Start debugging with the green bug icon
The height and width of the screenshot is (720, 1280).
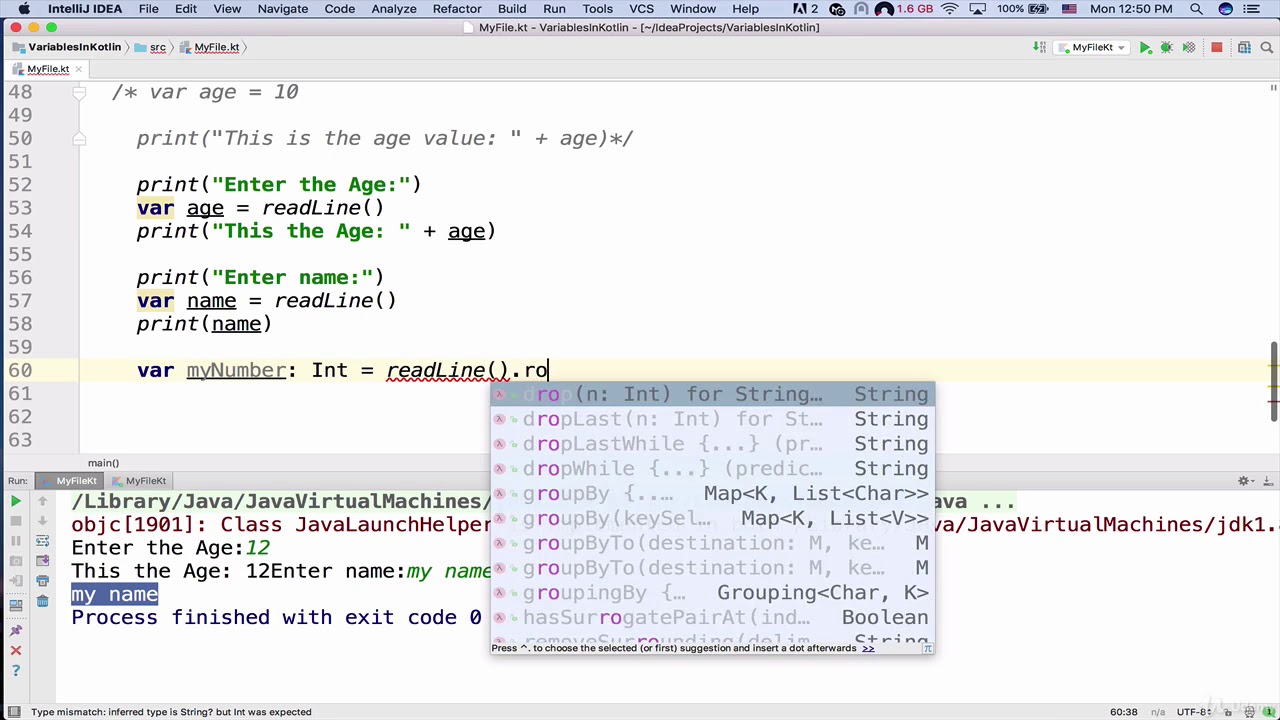click(1166, 47)
